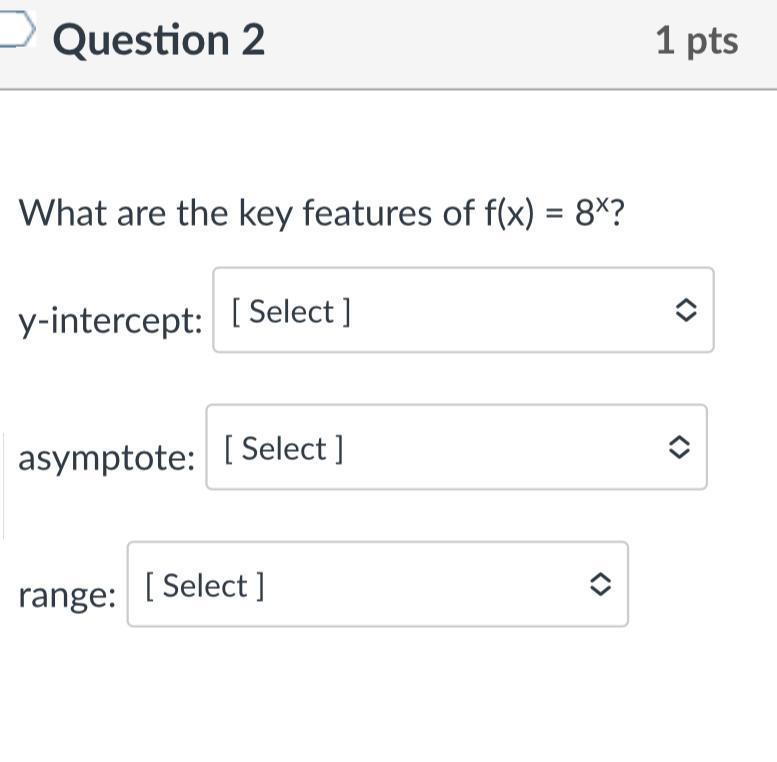Click the "asymptote:" label text

click(106, 459)
